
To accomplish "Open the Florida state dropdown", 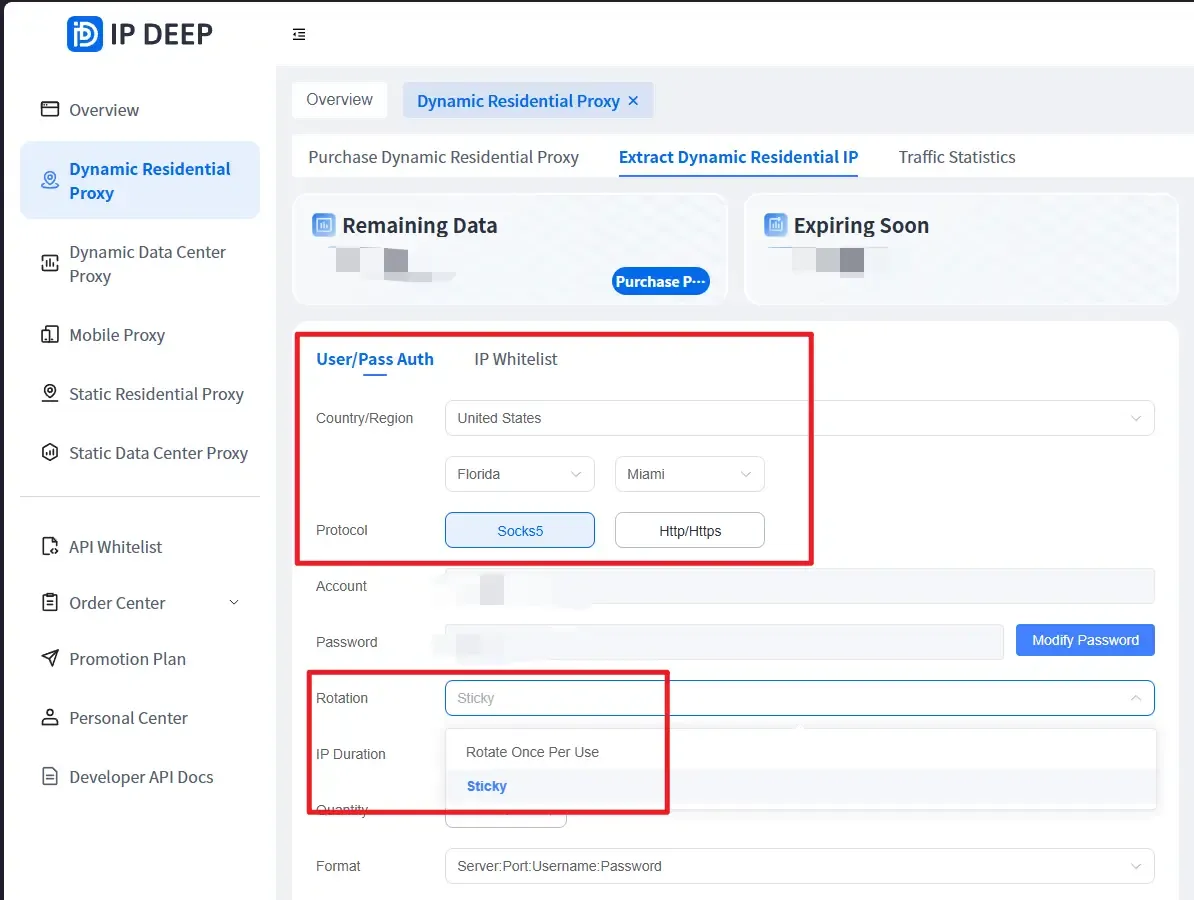I will point(519,474).
